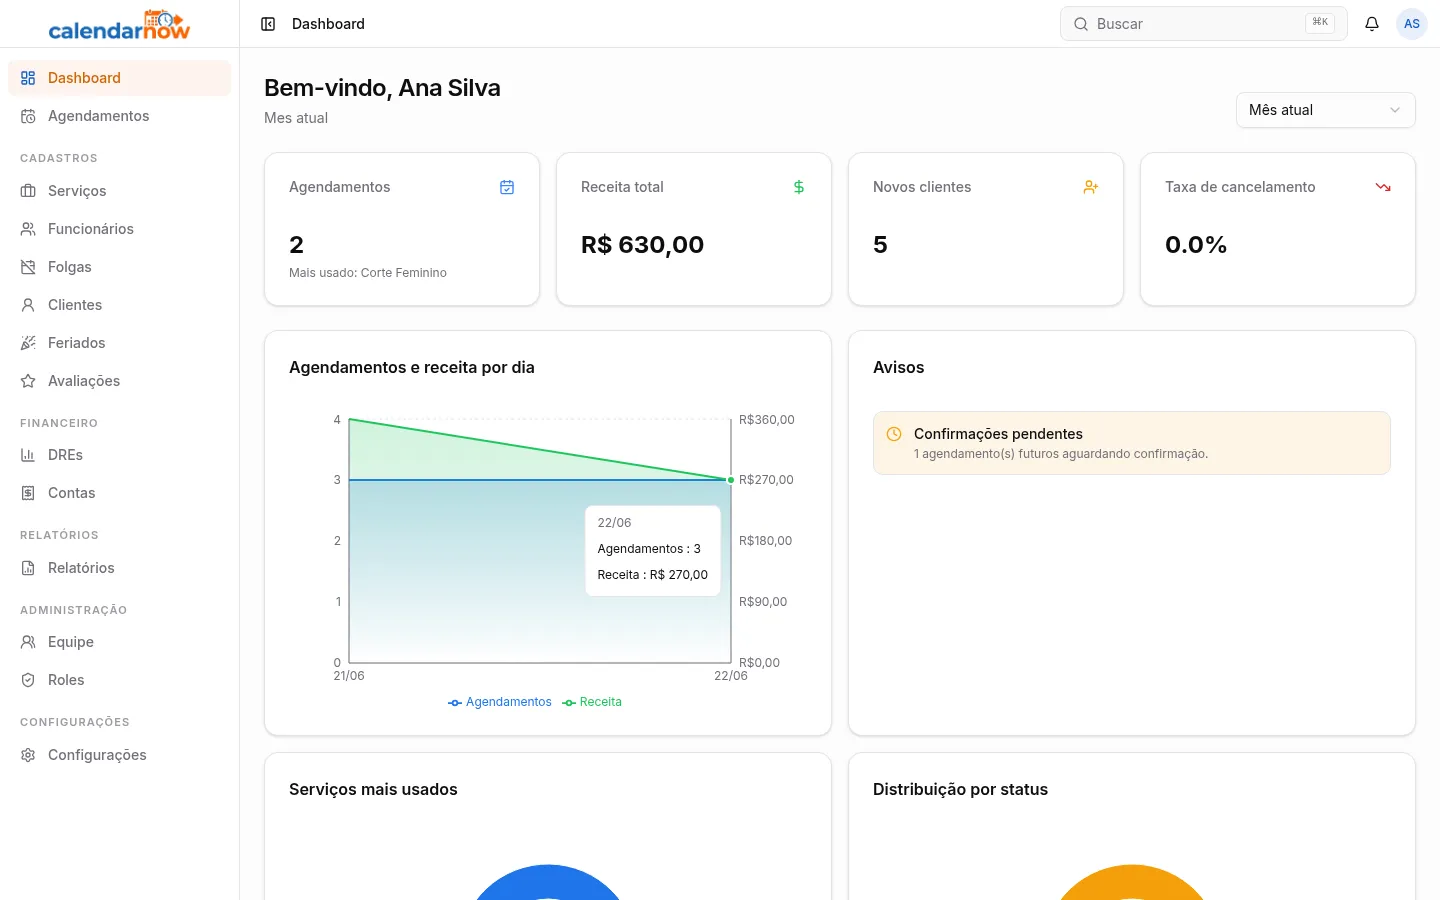
Task: Click the Funcionários people icon
Action: pyautogui.click(x=28, y=229)
